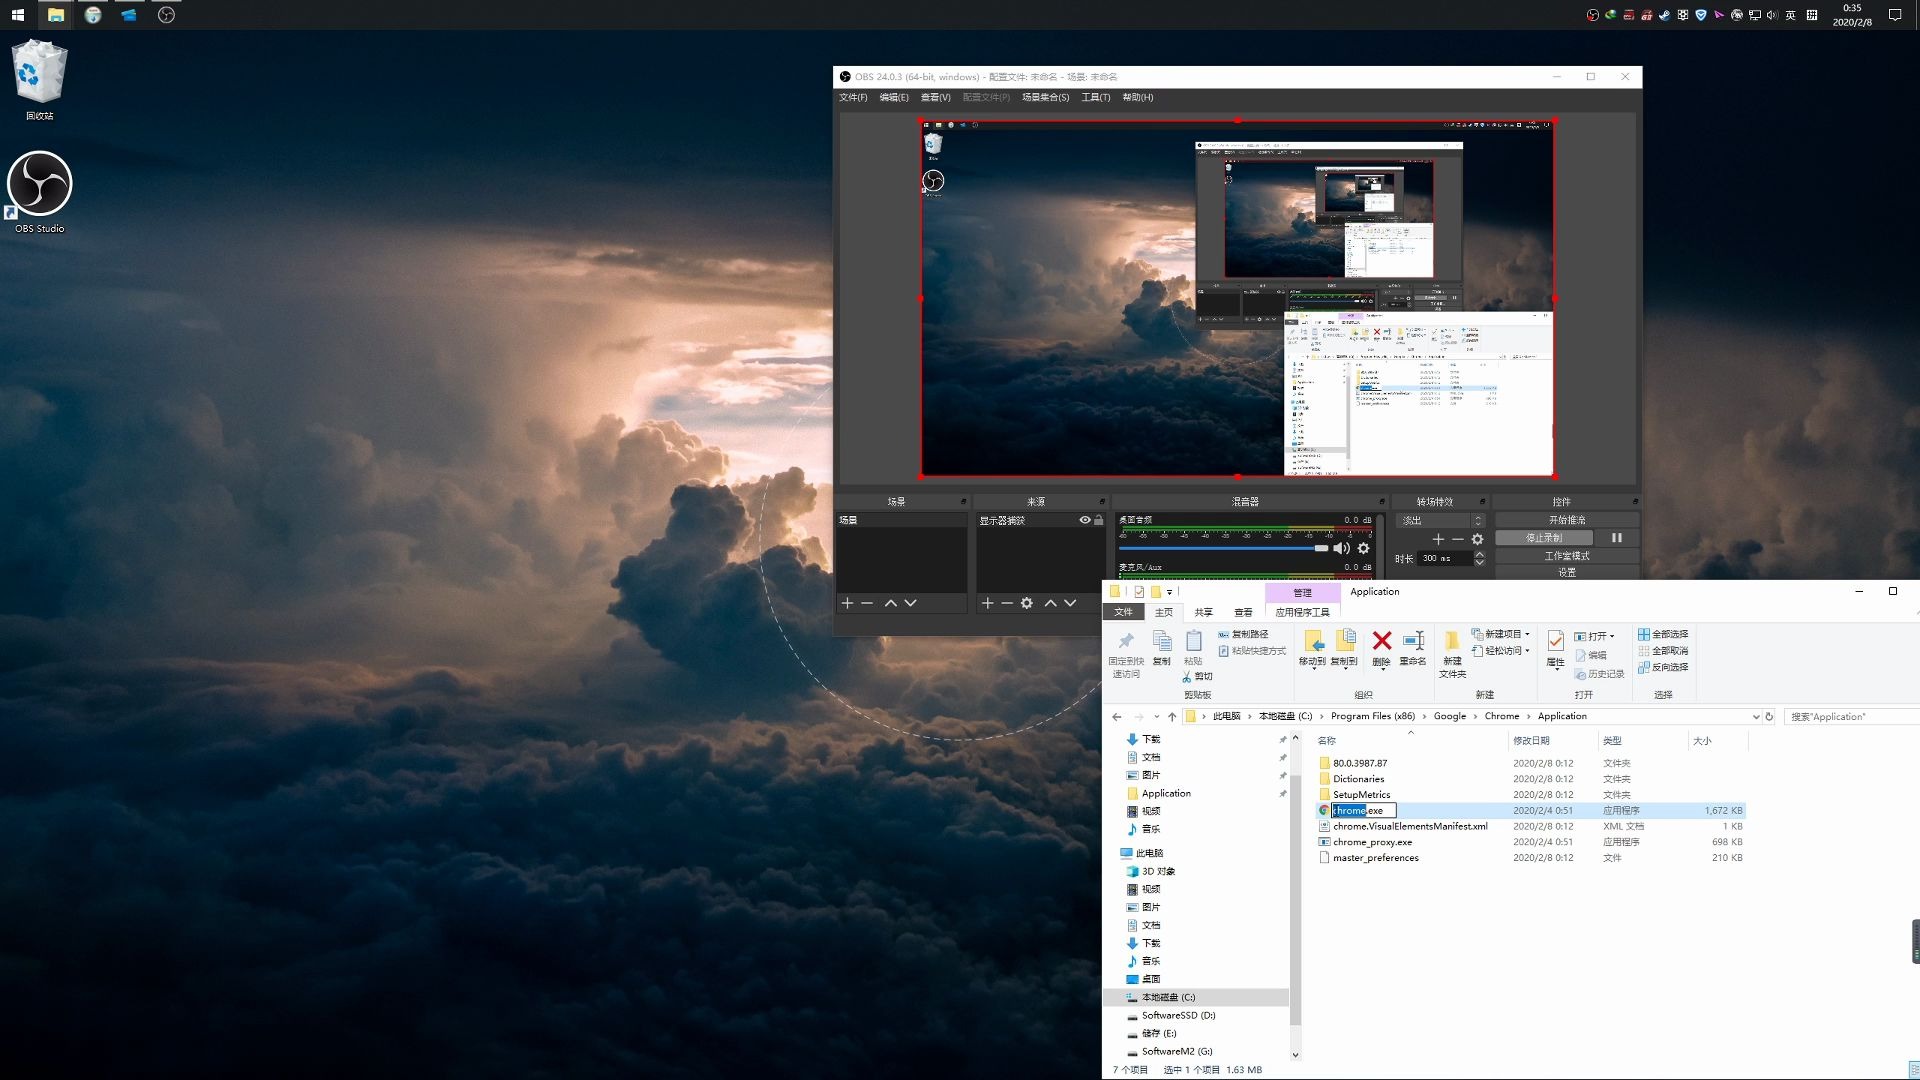
Task: Click the scene add plus icon in OBS
Action: coord(847,603)
